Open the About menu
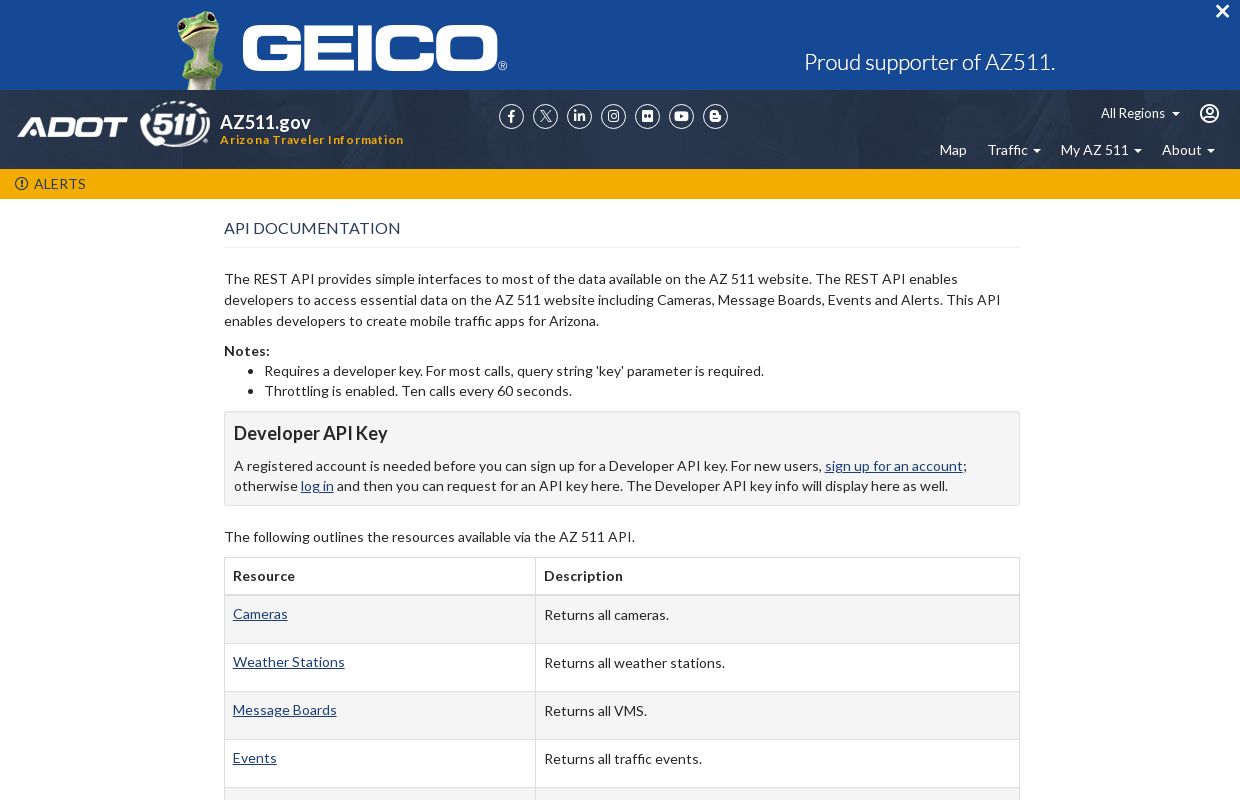Viewport: 1240px width, 800px height. click(x=1188, y=150)
